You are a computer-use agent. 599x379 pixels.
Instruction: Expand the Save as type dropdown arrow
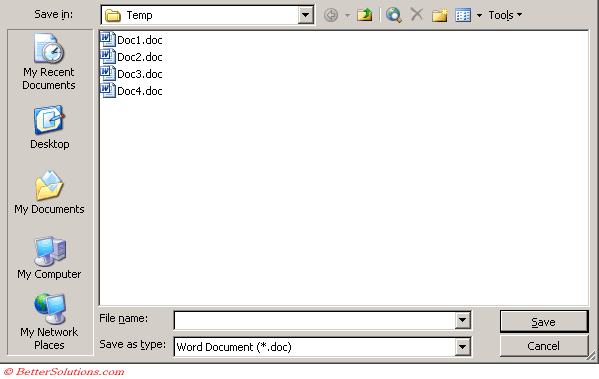click(x=462, y=347)
